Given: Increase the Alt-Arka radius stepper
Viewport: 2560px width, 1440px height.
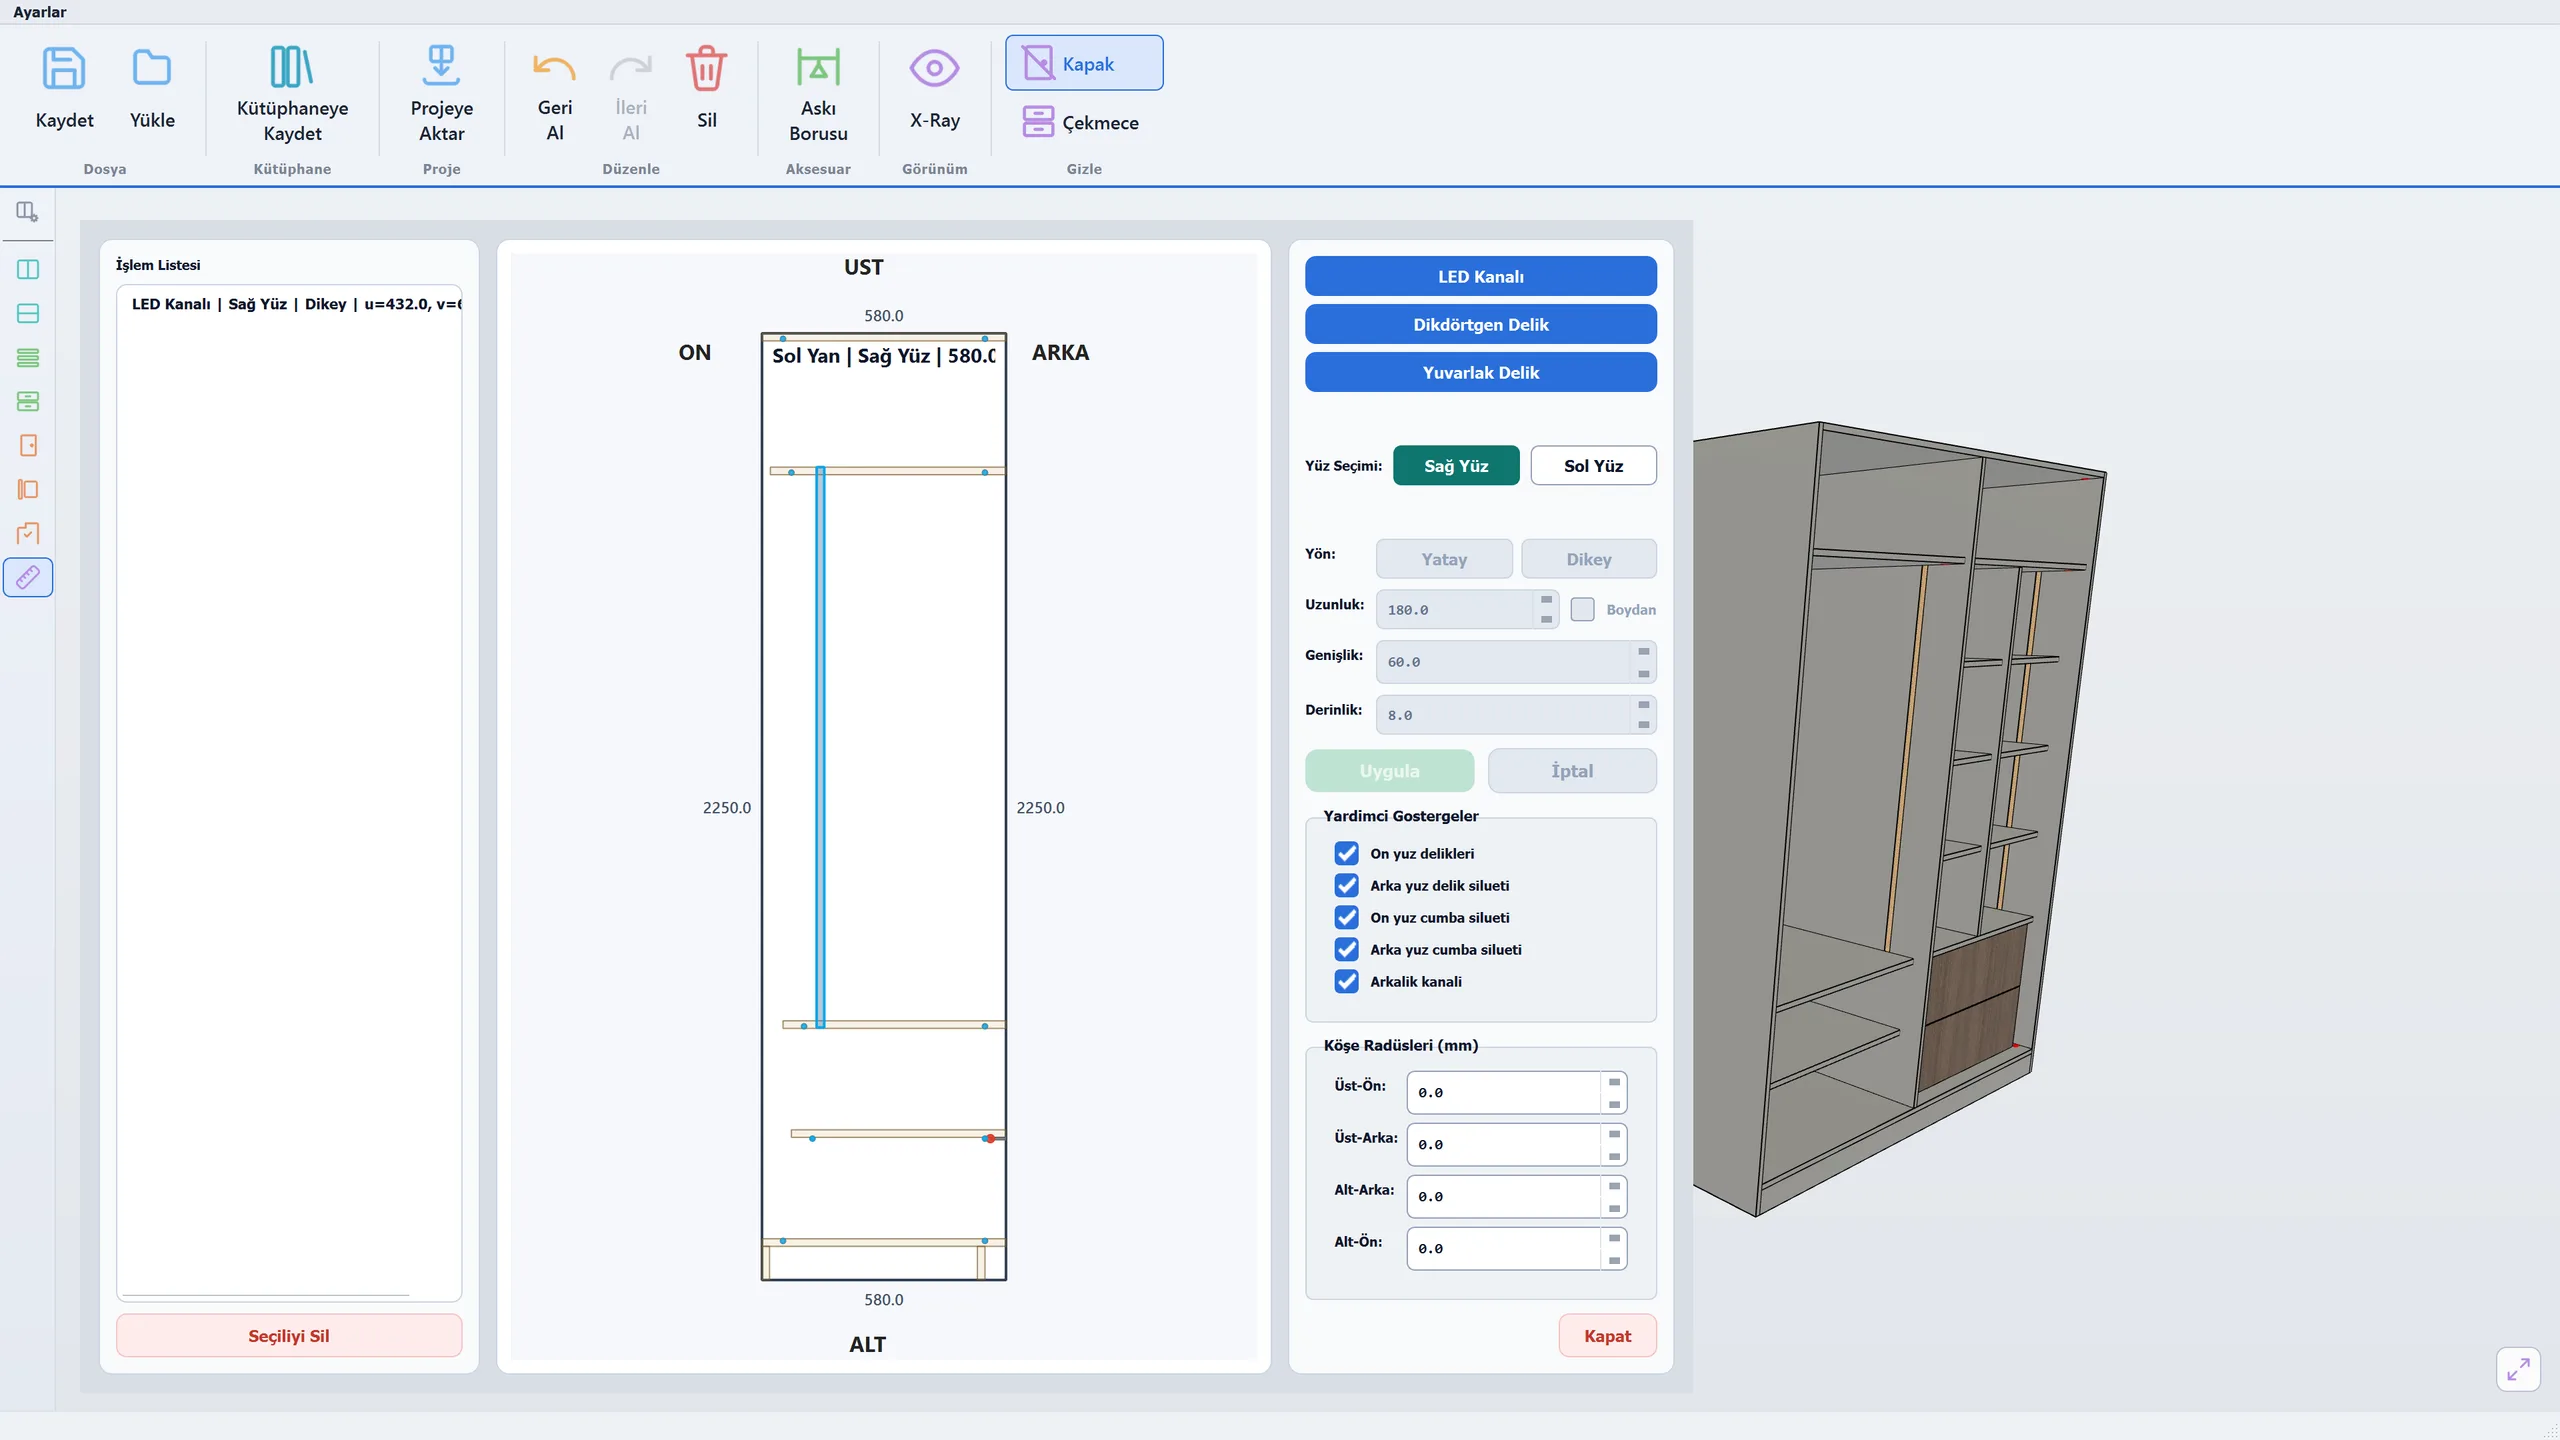Looking at the screenshot, I should point(1614,1186).
